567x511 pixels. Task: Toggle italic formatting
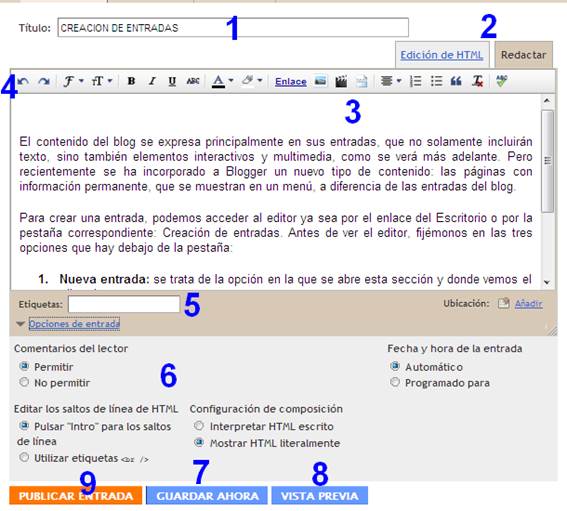(x=152, y=81)
